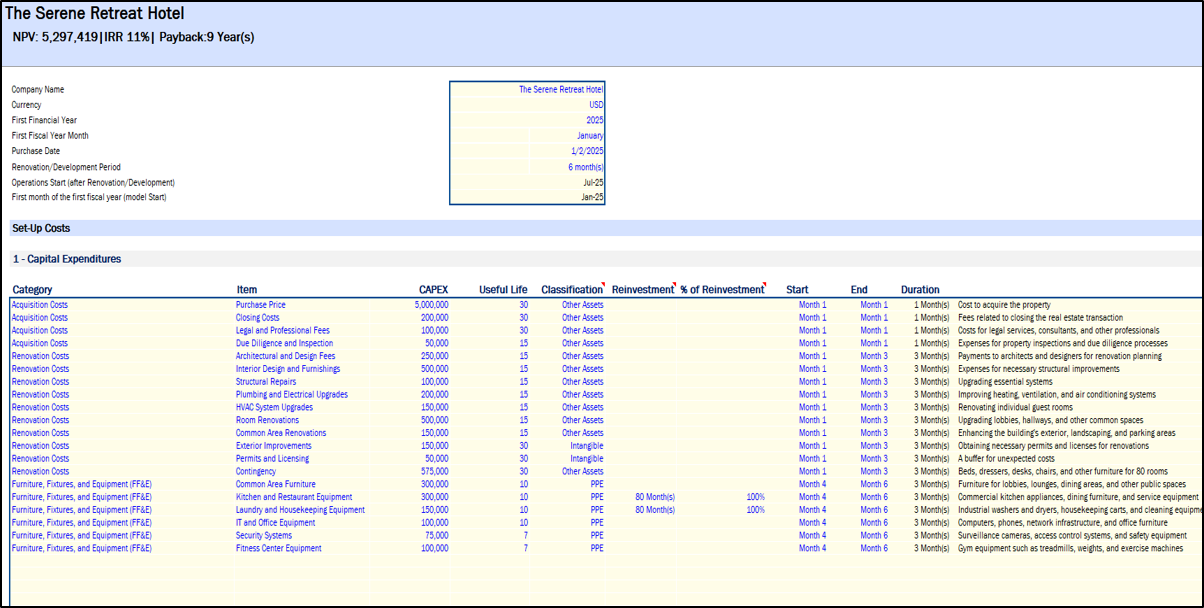Click the Fitness Center Equipment item cell
1204x608 pixels.
(279, 548)
